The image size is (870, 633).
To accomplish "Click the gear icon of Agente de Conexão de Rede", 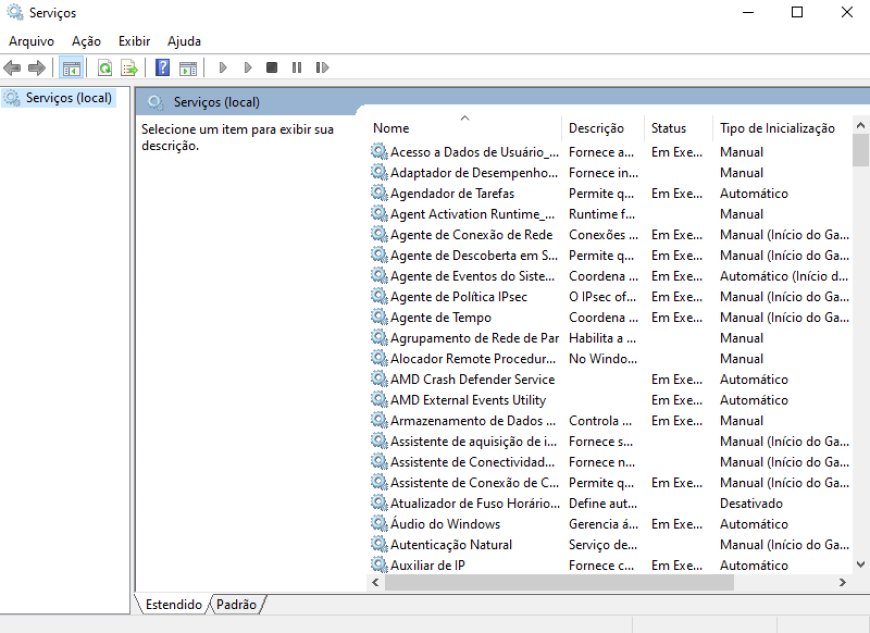I will pos(379,234).
